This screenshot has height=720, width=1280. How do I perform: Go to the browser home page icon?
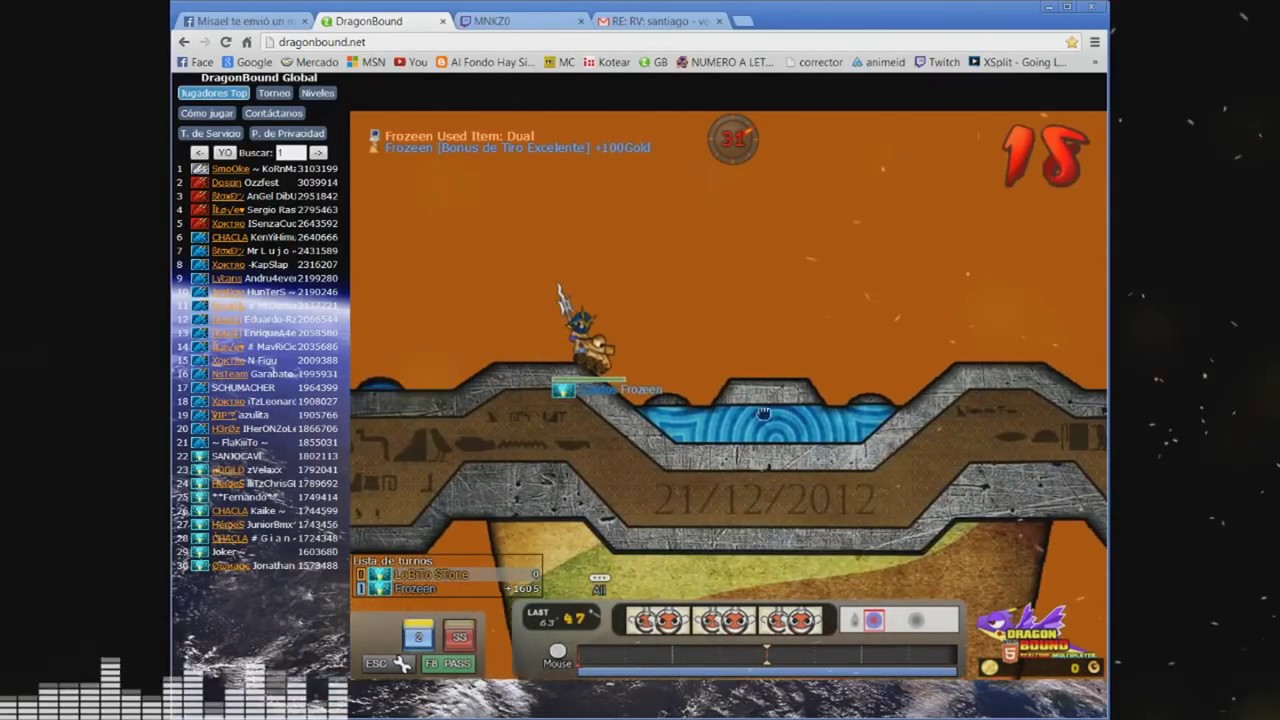click(246, 42)
